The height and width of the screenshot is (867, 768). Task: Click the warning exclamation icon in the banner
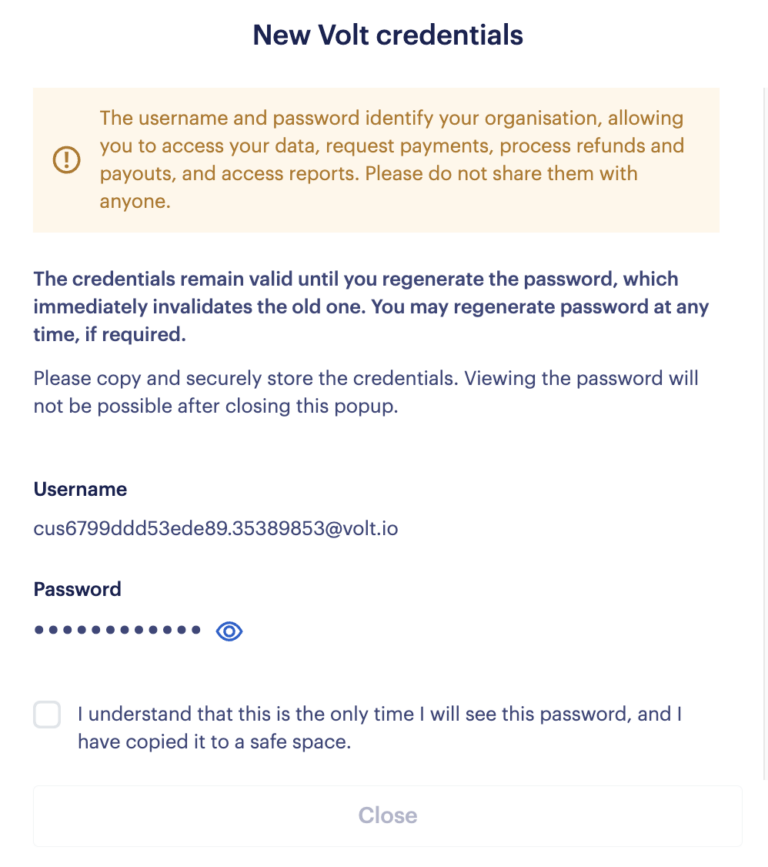66,159
